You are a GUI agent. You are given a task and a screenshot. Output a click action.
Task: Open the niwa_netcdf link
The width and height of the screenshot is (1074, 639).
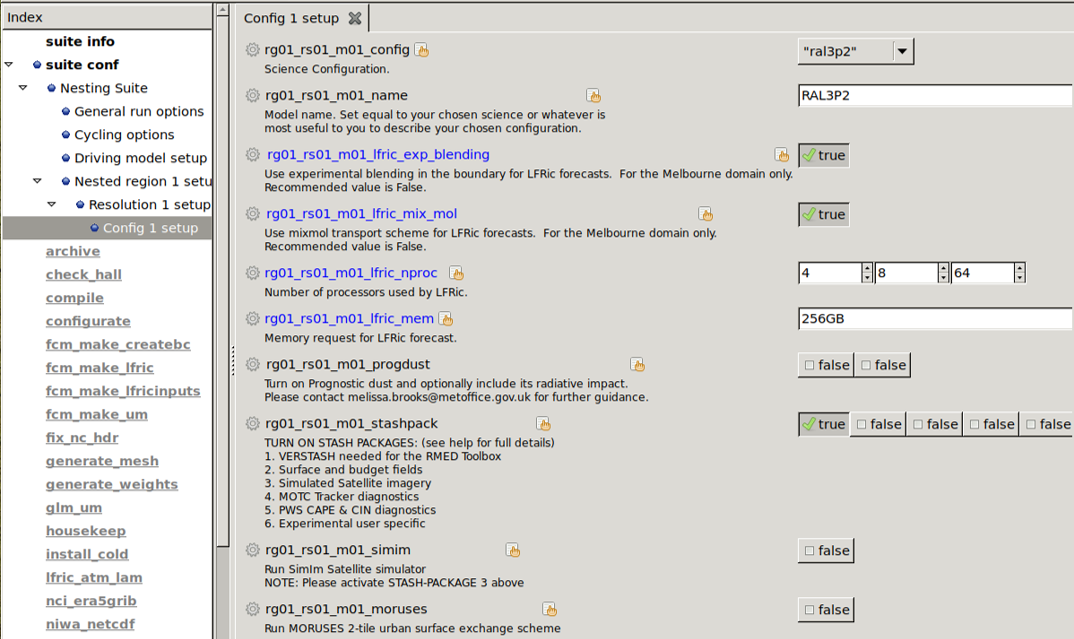coord(90,624)
